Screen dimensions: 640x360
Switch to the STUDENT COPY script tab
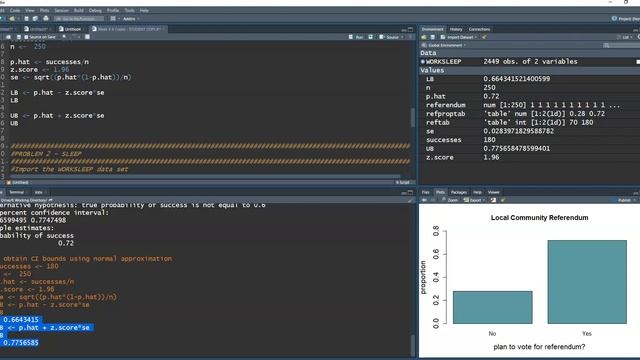point(128,29)
